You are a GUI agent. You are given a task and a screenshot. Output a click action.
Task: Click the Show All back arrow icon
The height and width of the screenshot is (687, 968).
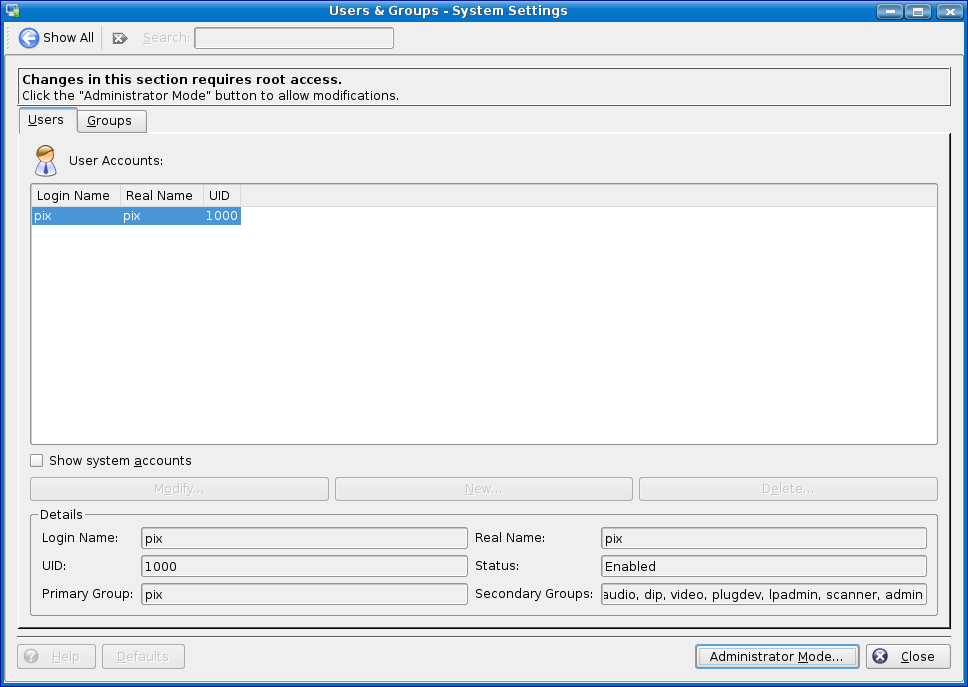coord(29,38)
